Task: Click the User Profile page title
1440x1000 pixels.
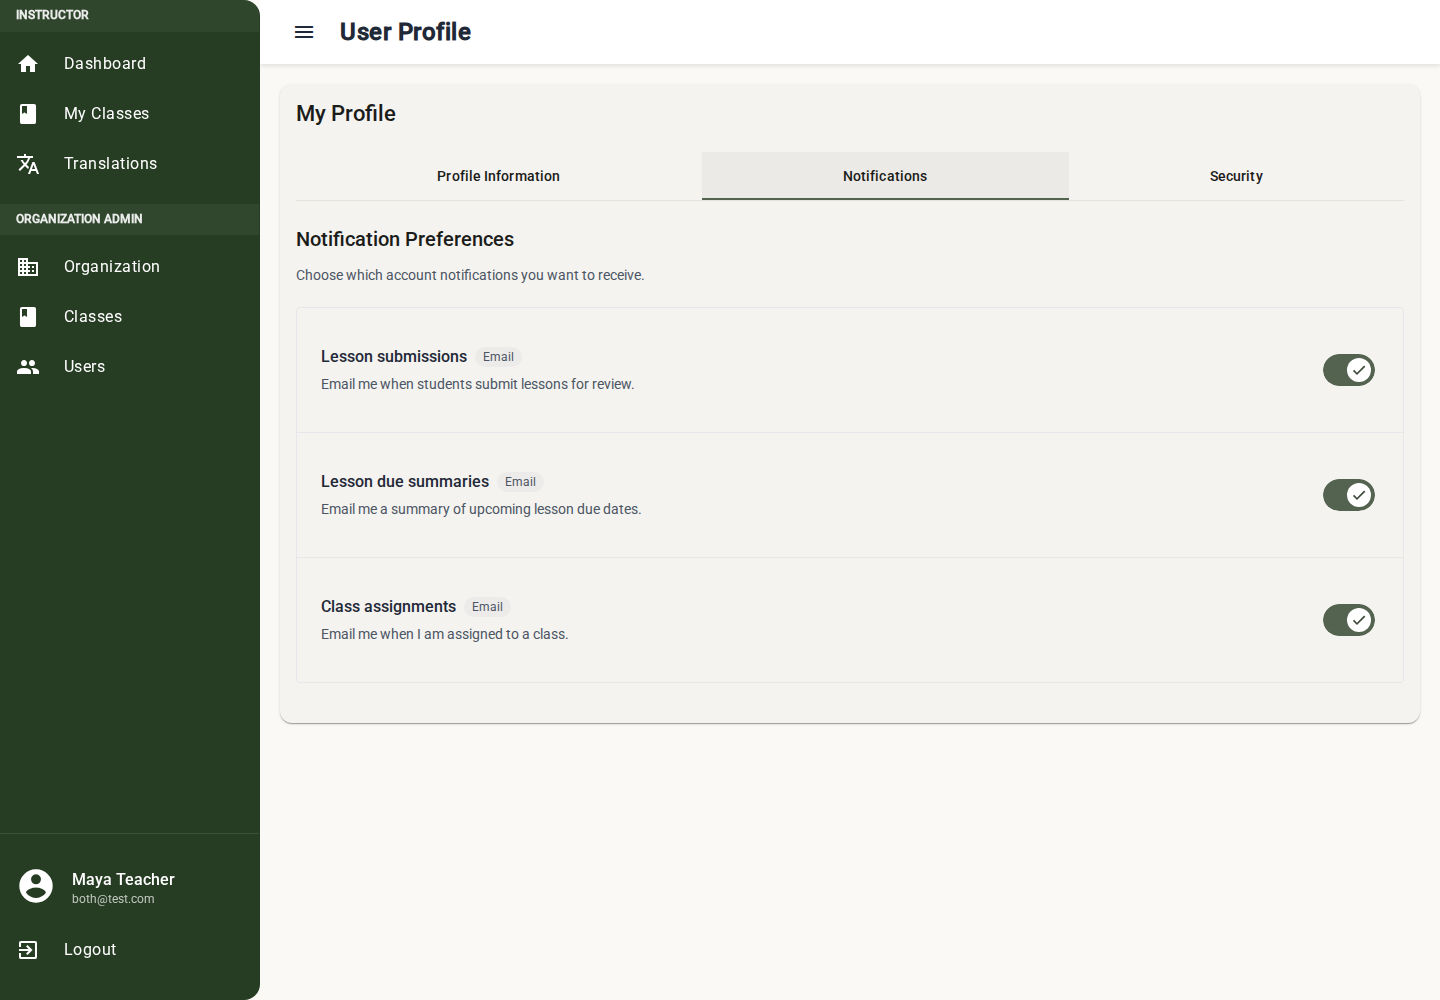Action: [405, 32]
